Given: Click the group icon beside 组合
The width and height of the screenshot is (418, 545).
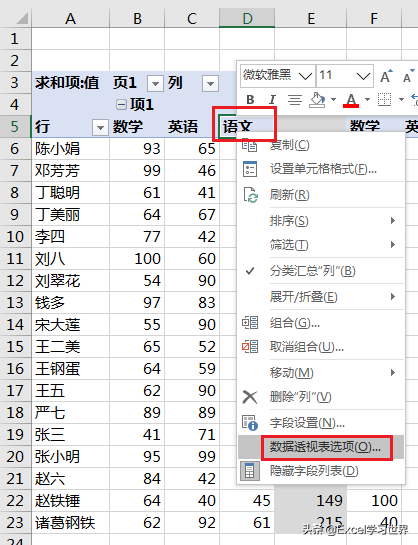Looking at the screenshot, I should (x=250, y=323).
